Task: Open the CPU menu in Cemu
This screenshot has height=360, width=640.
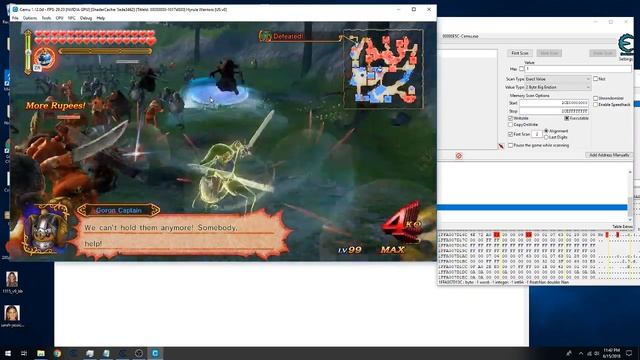Action: click(59, 18)
